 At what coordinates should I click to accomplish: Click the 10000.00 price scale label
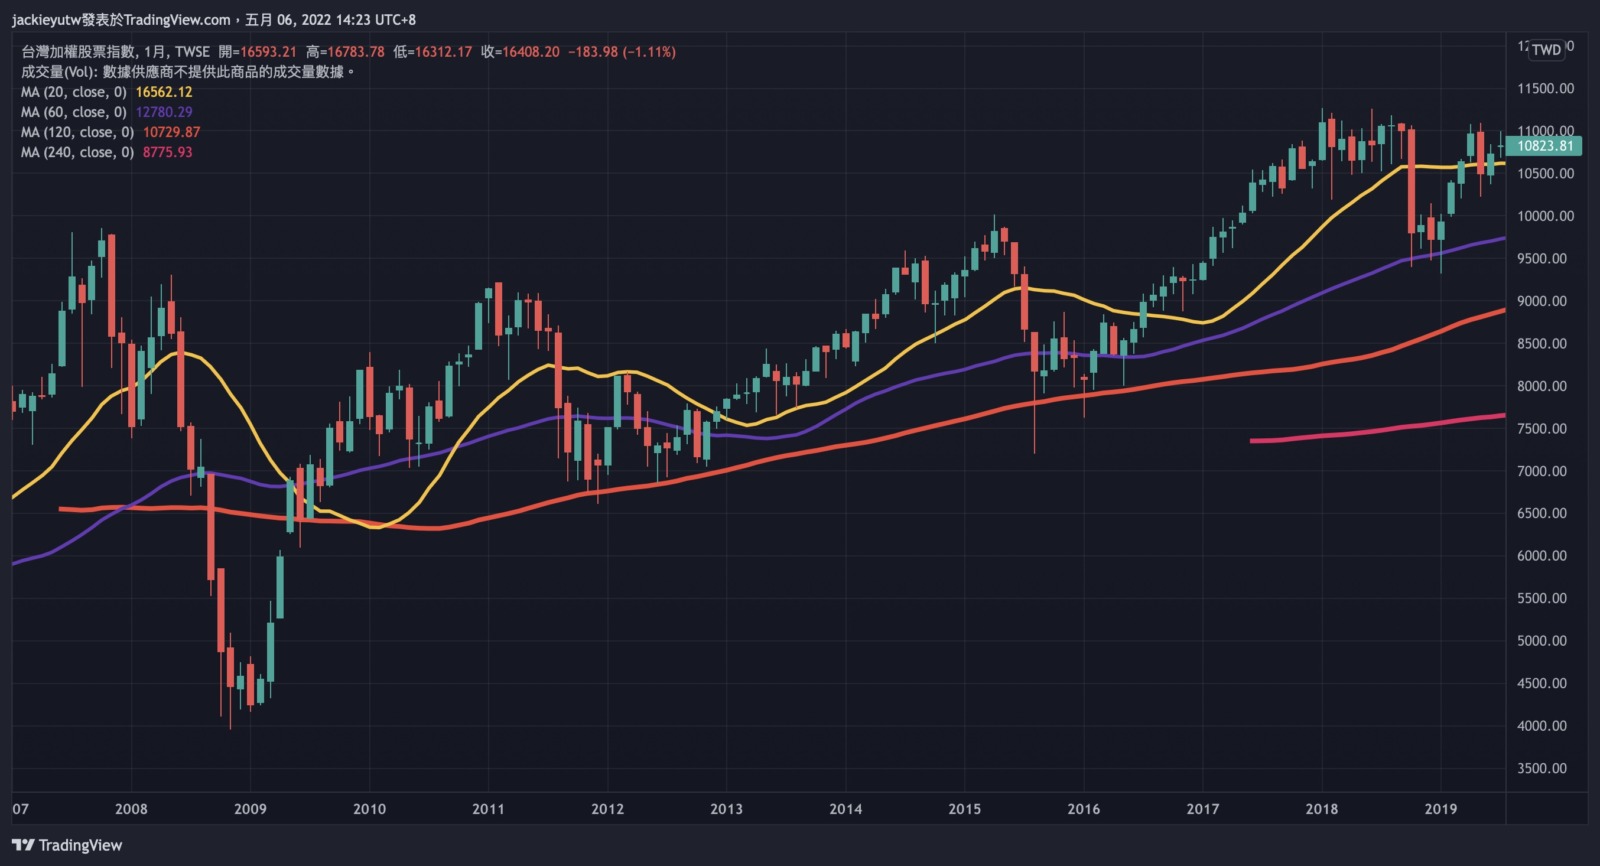[x=1545, y=216]
